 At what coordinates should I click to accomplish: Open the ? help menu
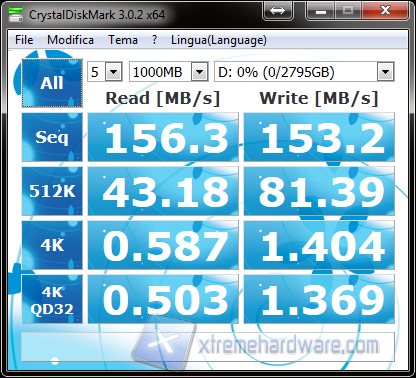[154, 40]
